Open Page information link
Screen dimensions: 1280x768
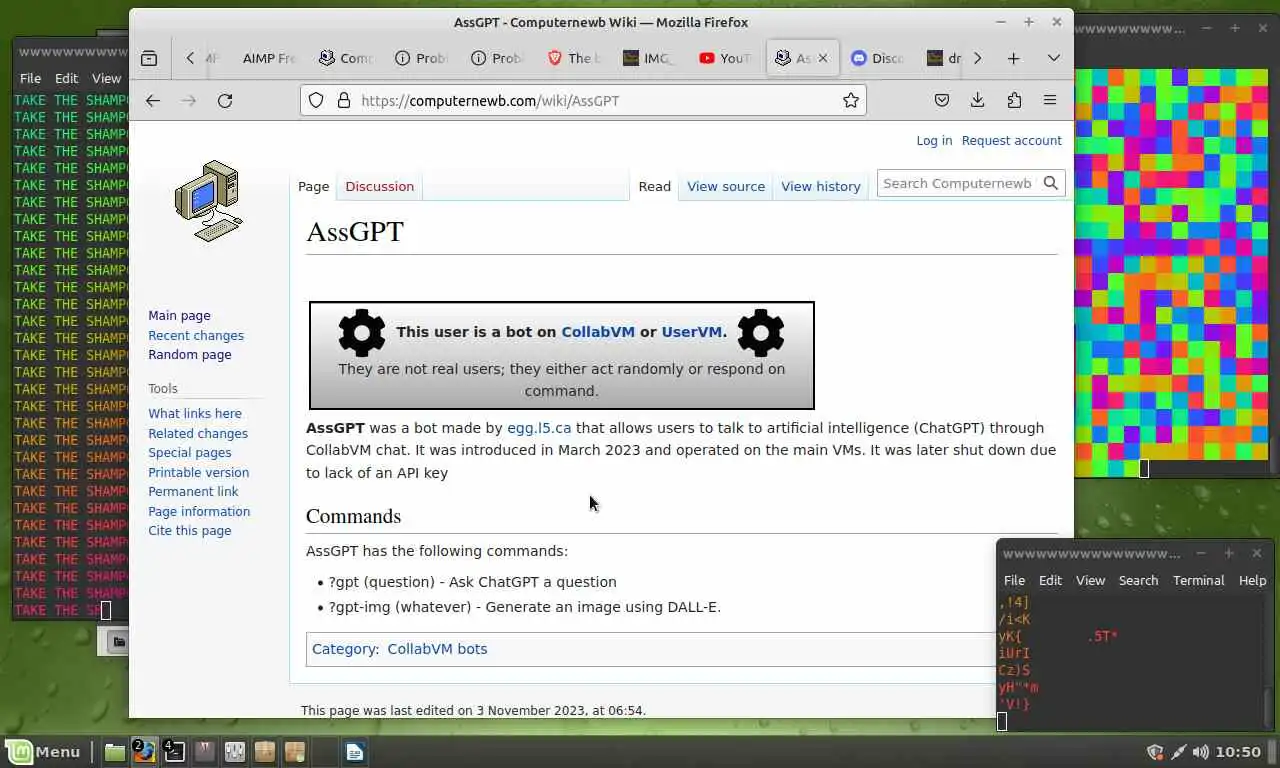click(199, 511)
